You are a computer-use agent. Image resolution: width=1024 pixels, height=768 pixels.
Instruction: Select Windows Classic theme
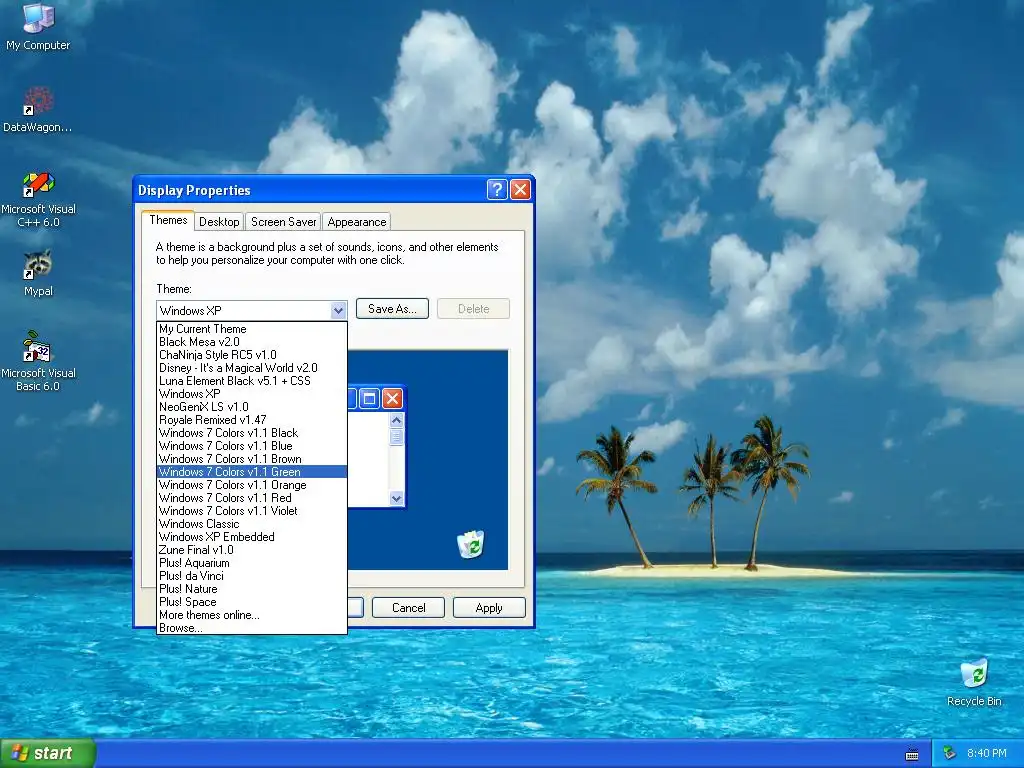252,524
